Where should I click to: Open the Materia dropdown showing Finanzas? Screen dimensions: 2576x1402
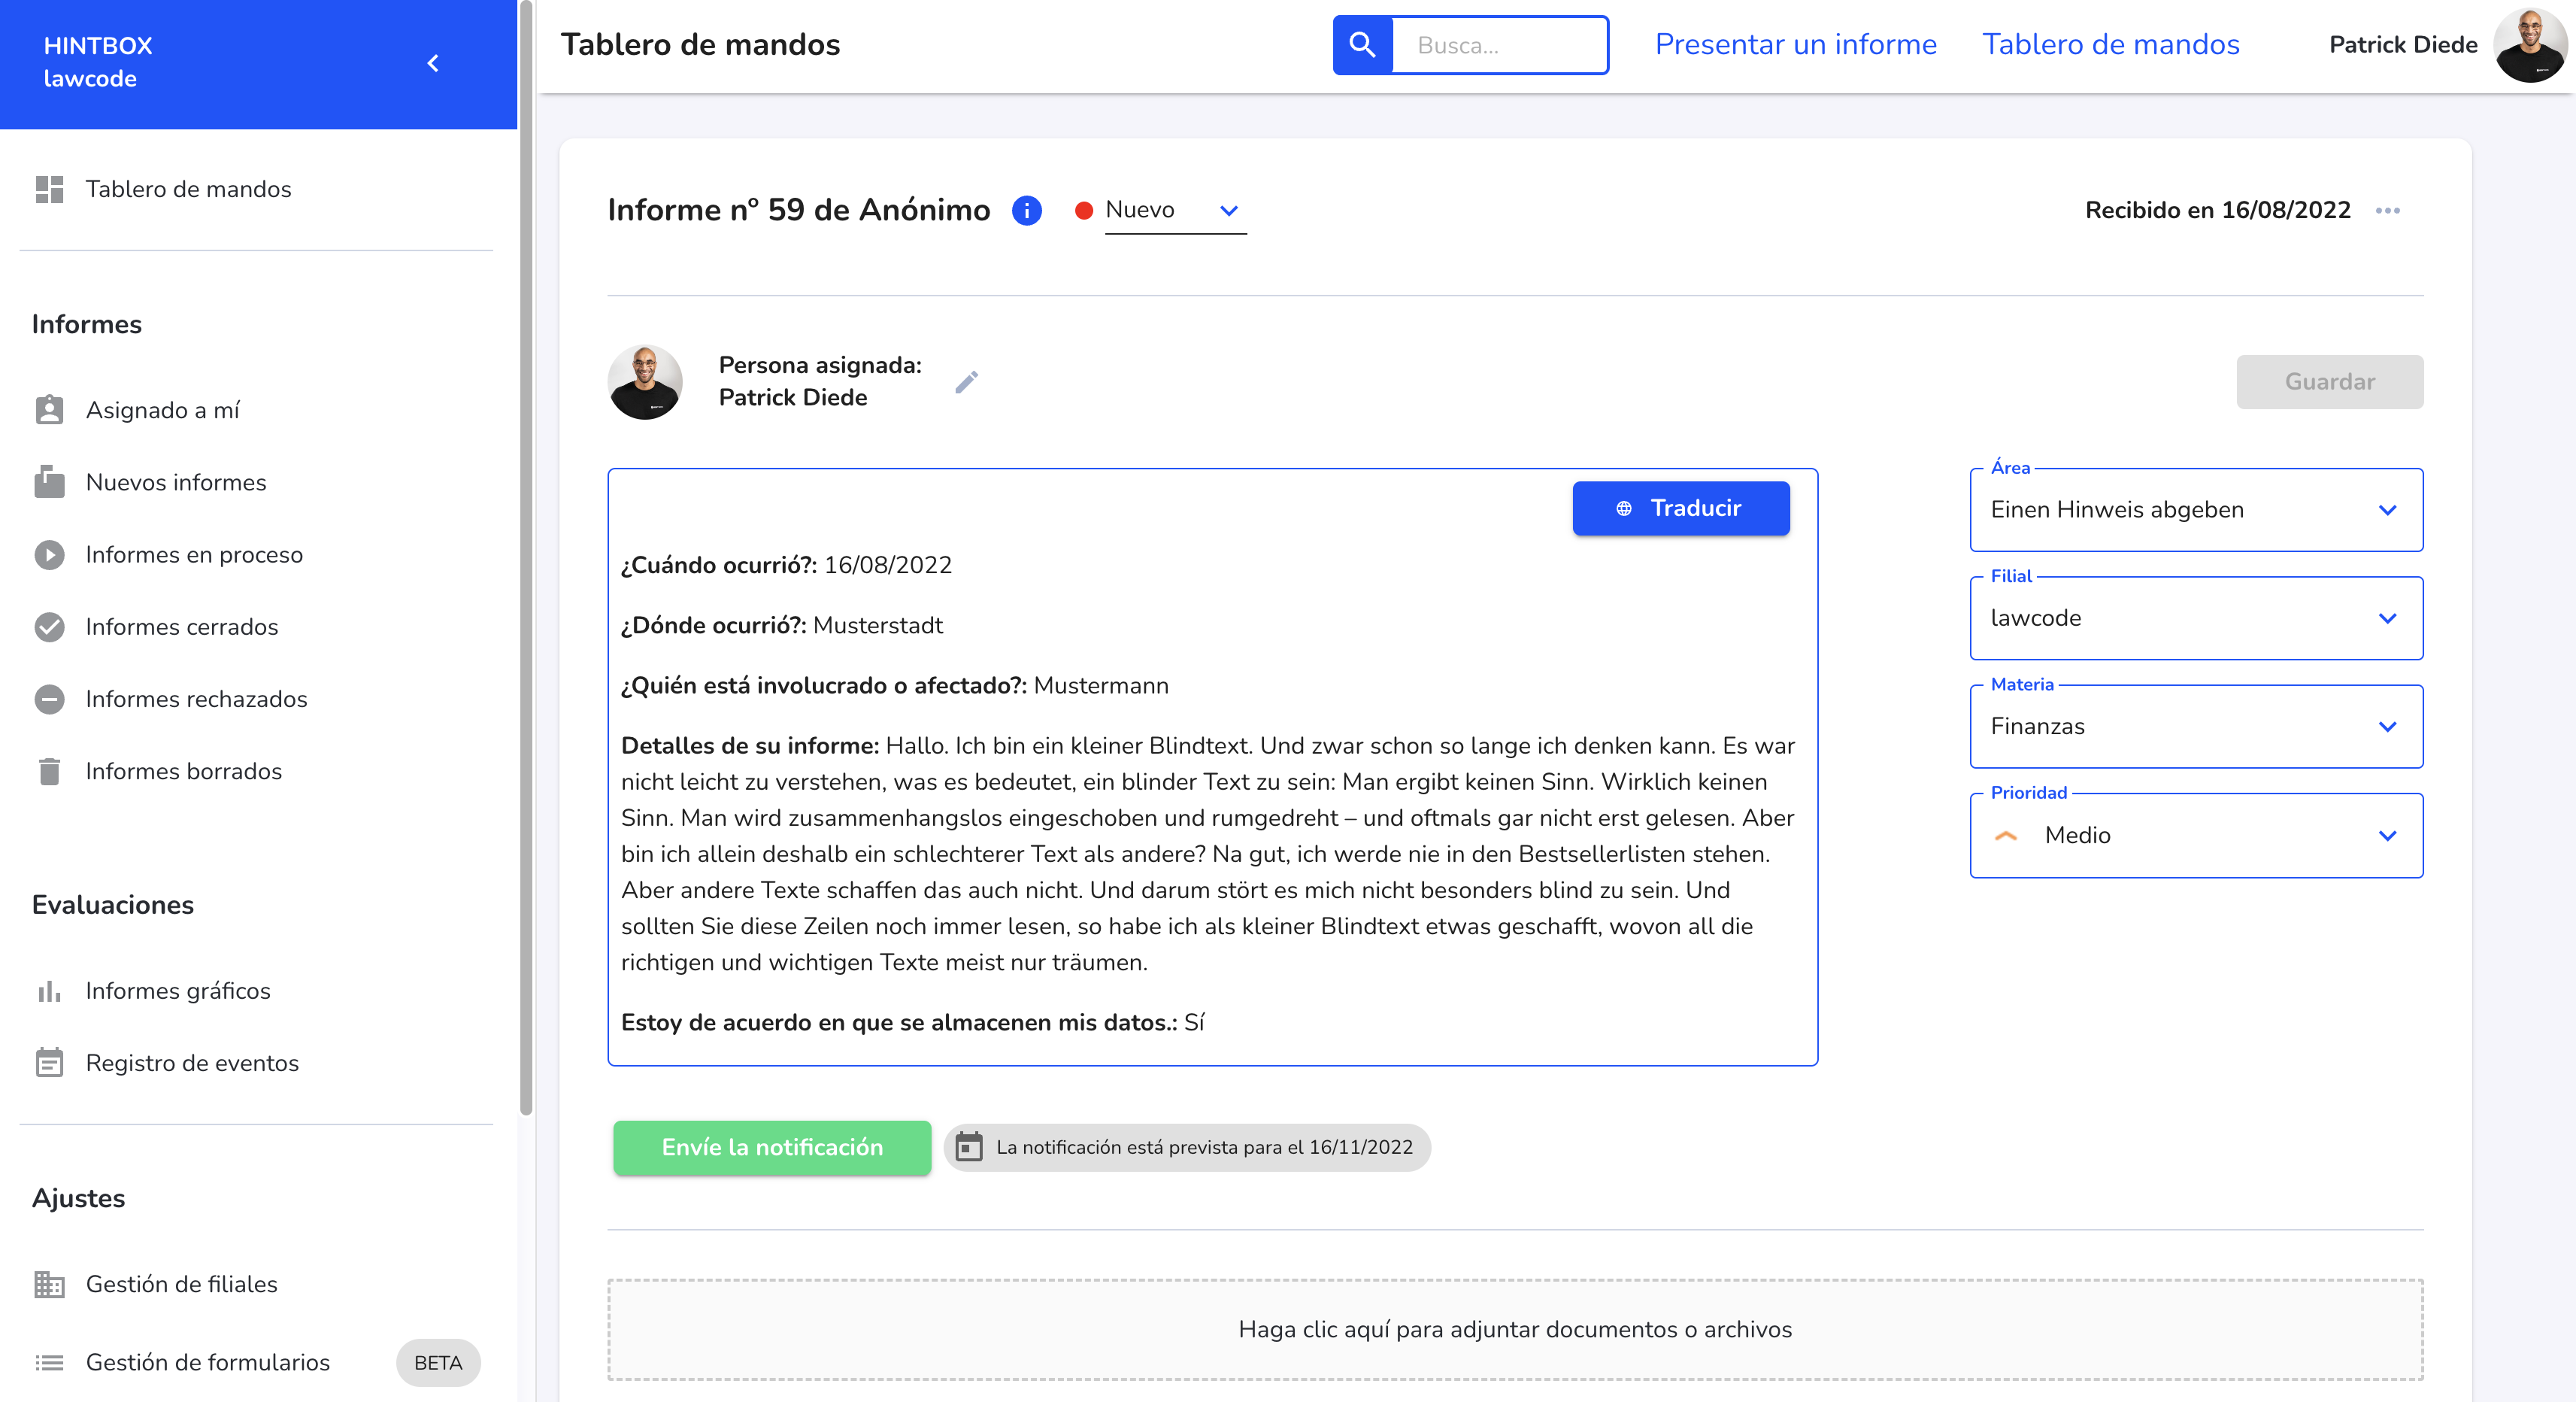click(x=2196, y=726)
